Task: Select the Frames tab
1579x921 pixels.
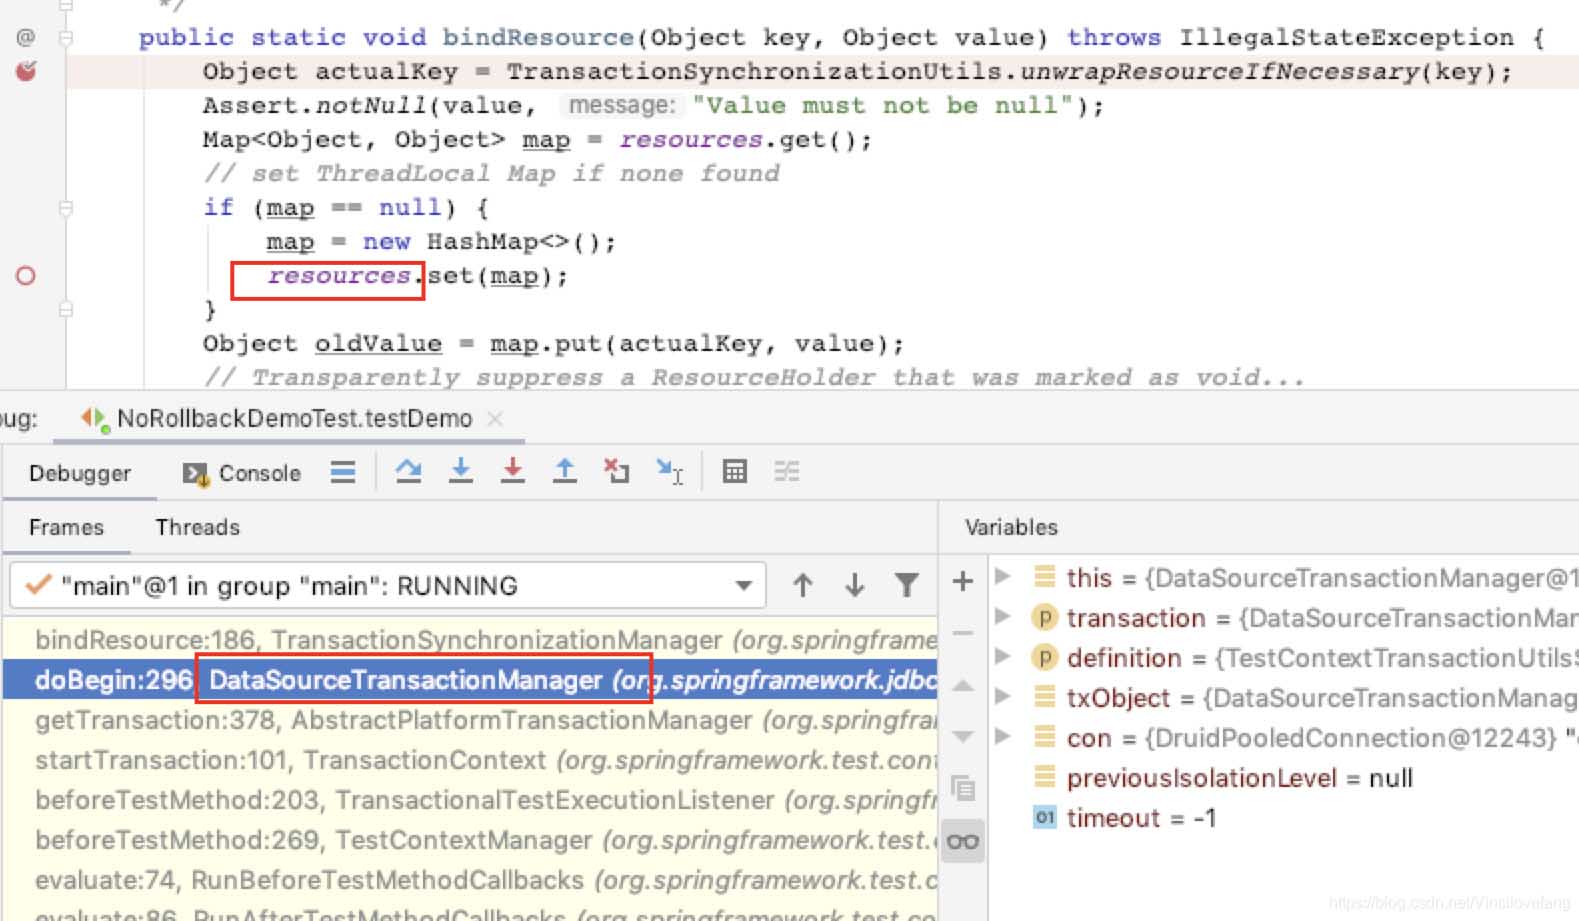Action: coord(66,527)
